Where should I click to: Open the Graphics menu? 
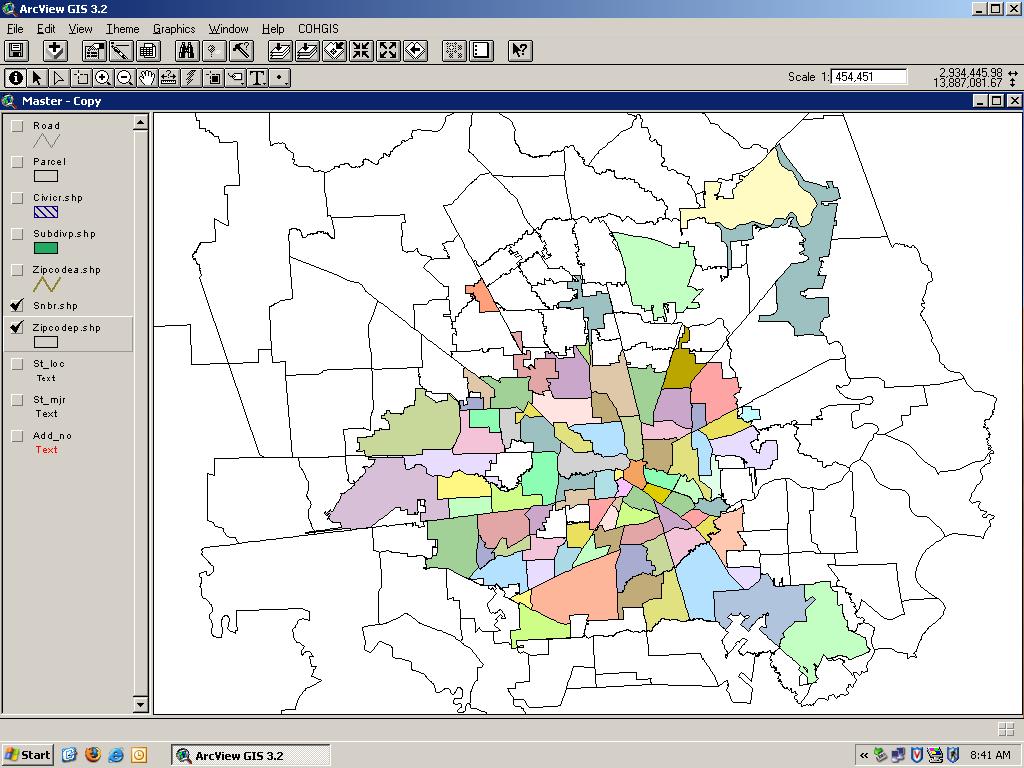[x=174, y=29]
